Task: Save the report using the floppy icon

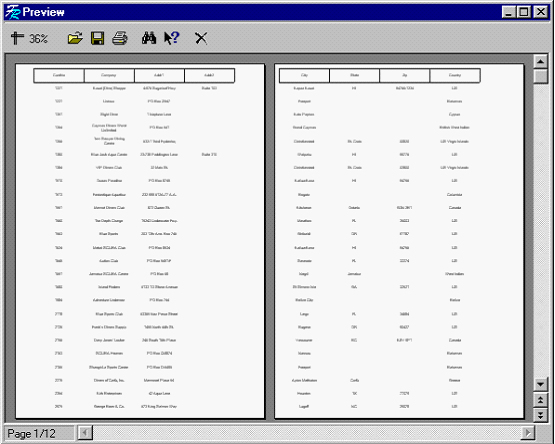Action: 97,38
